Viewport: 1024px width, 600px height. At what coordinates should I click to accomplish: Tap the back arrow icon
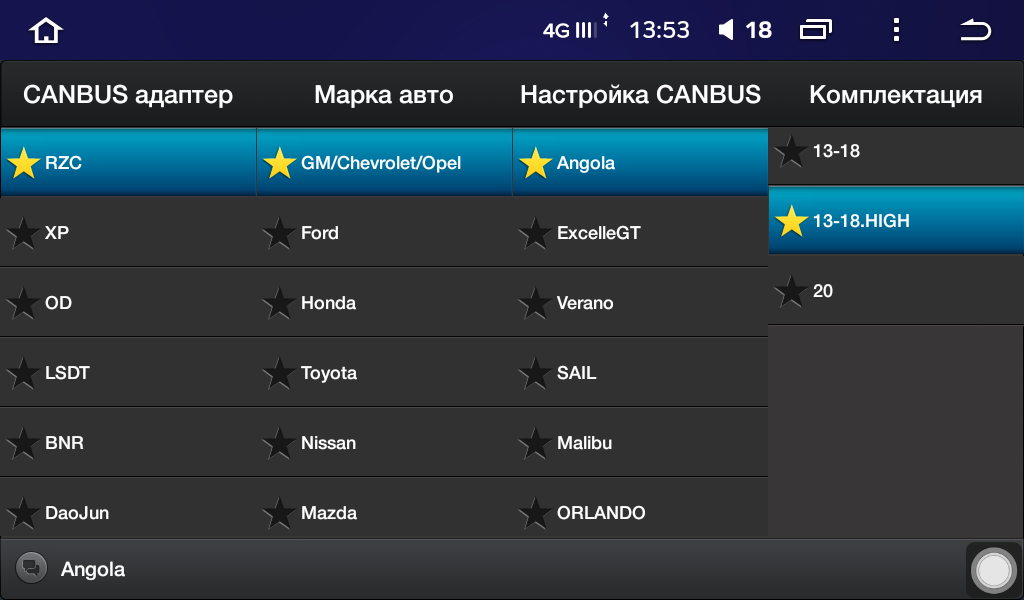pos(975,30)
